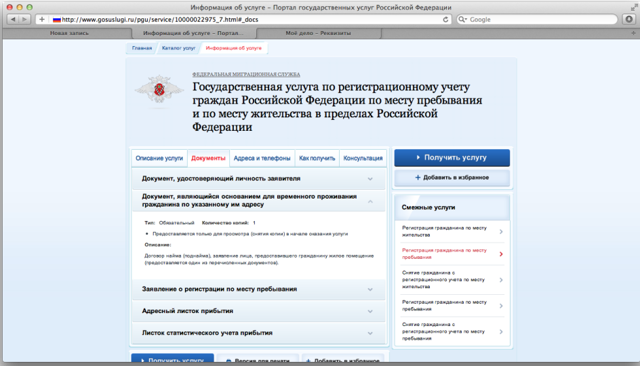Open Снятие гражданина с учета по месту пребывания
The height and width of the screenshot is (366, 640).
443,331
